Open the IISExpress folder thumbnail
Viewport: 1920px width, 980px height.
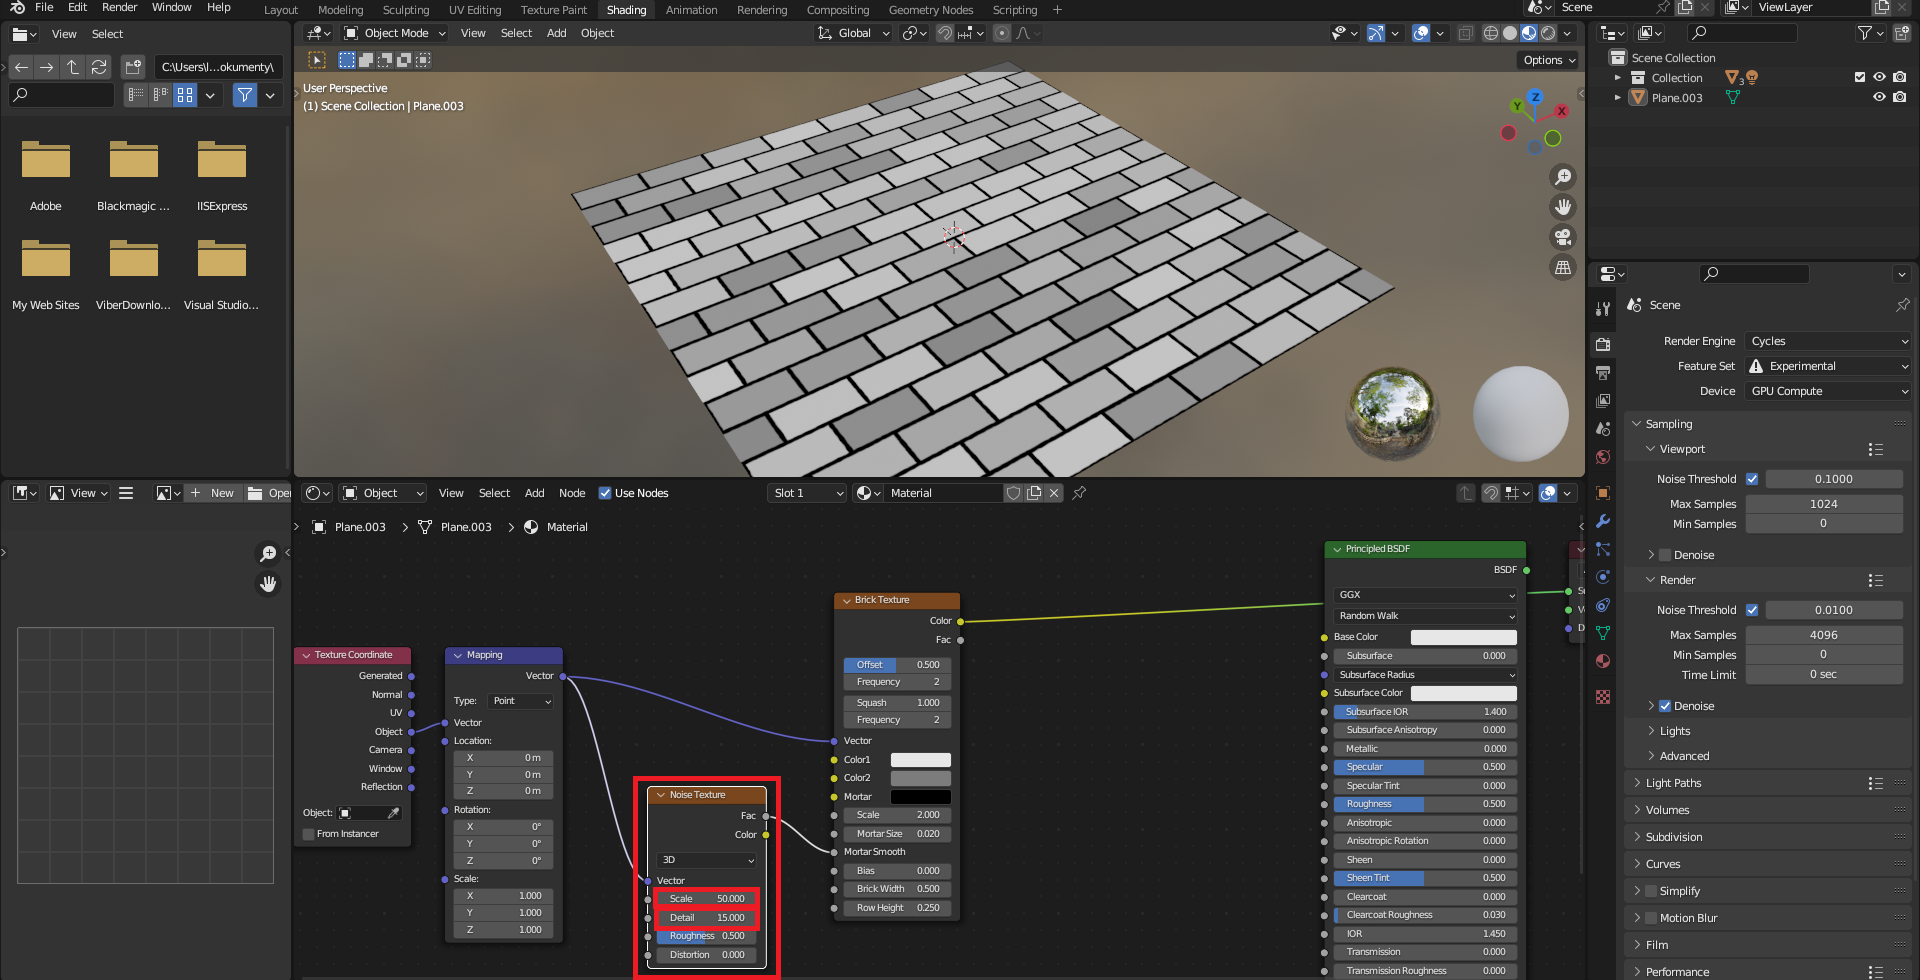(x=222, y=160)
